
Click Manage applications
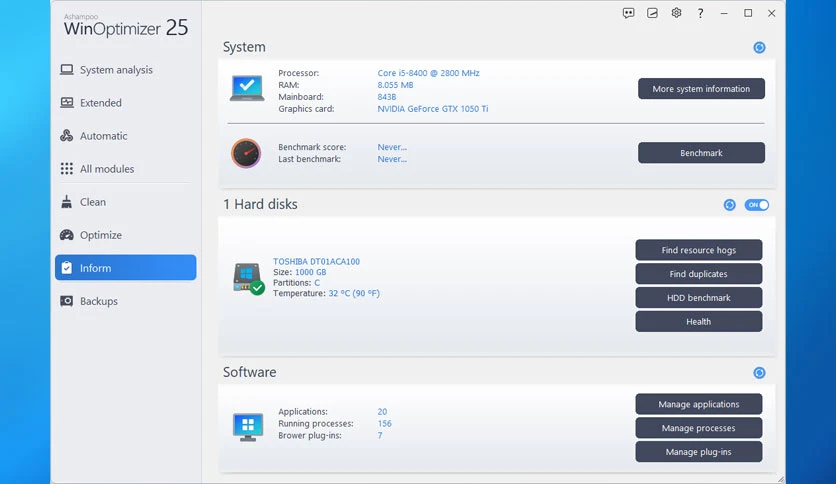tap(698, 404)
